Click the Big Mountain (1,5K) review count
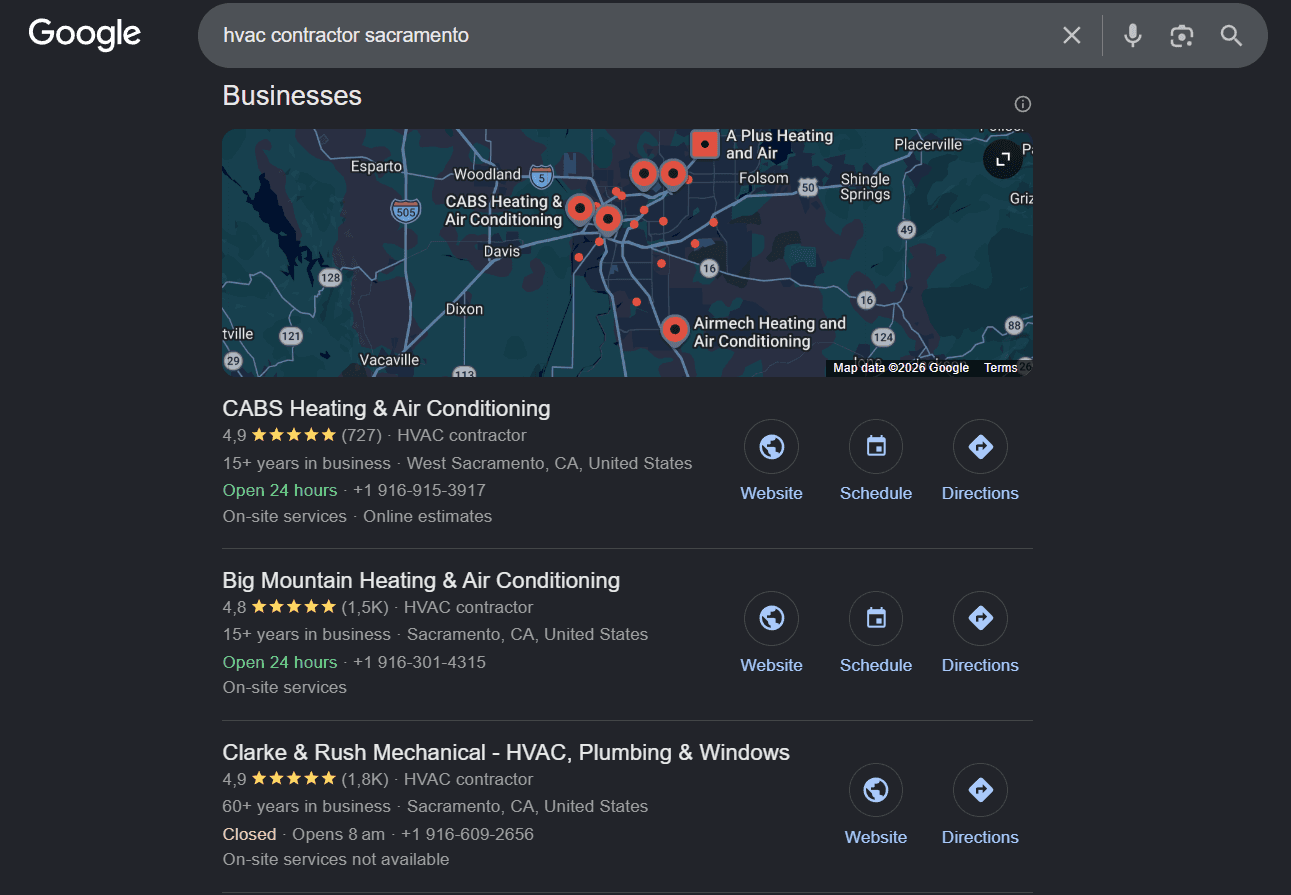 [365, 607]
